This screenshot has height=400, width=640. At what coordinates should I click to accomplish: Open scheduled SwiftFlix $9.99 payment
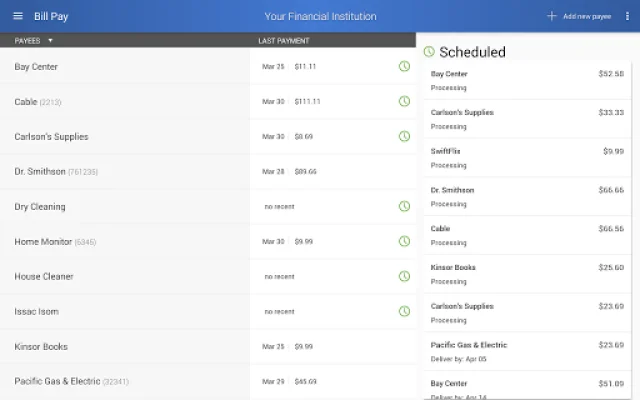[527, 158]
